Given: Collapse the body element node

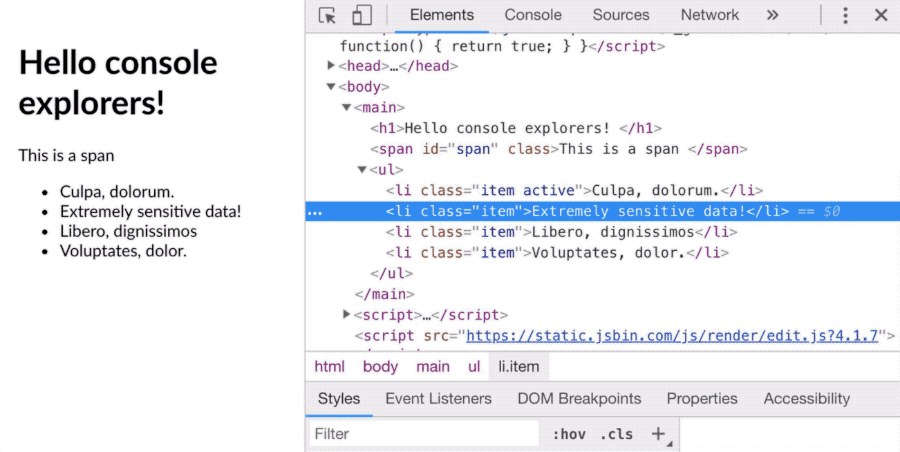Looking at the screenshot, I should click(x=332, y=87).
